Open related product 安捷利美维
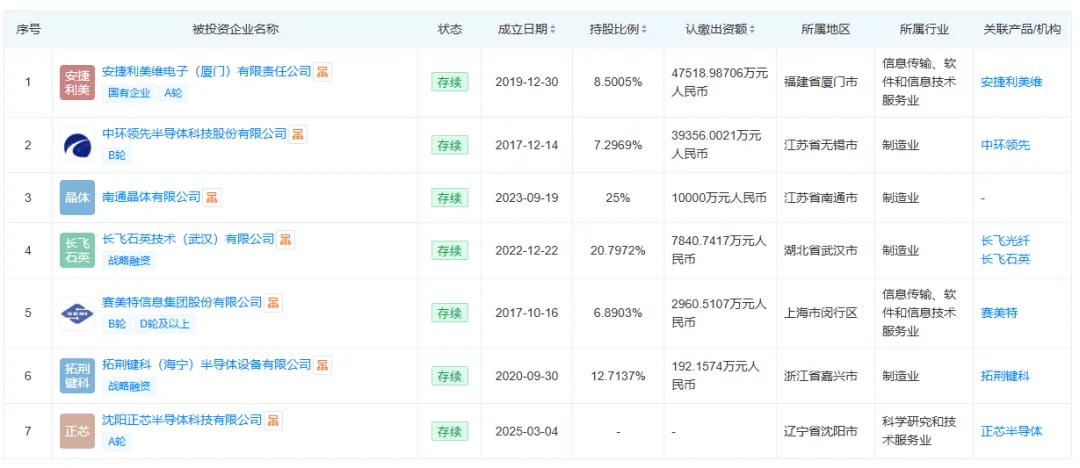 point(1011,82)
